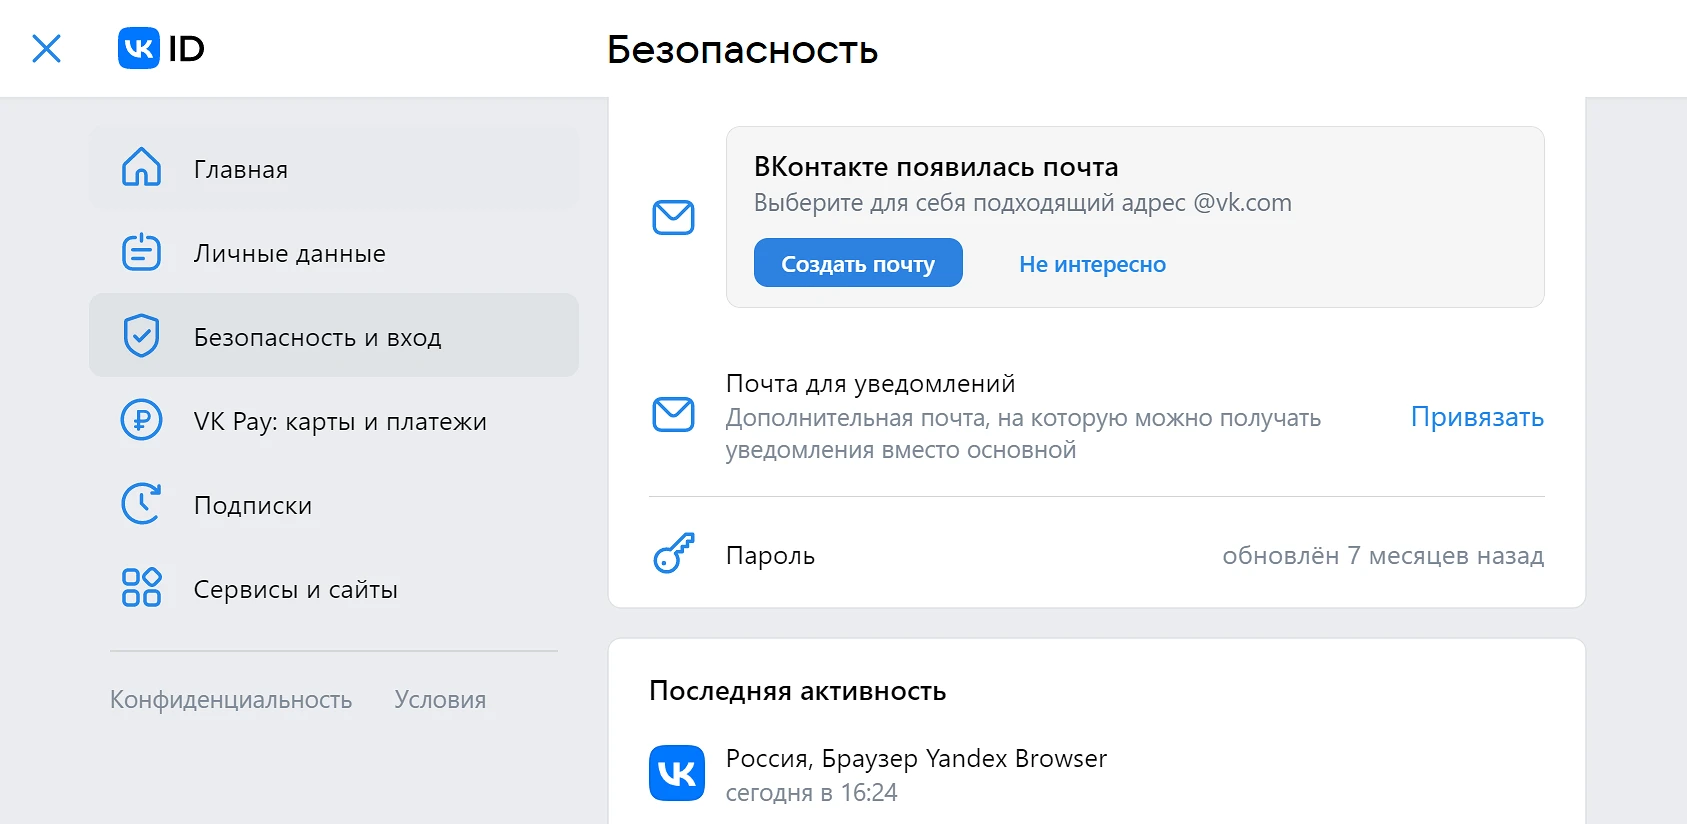Open the Пароль settings row
Screen dimensions: 1687x824
[x=1095, y=555]
